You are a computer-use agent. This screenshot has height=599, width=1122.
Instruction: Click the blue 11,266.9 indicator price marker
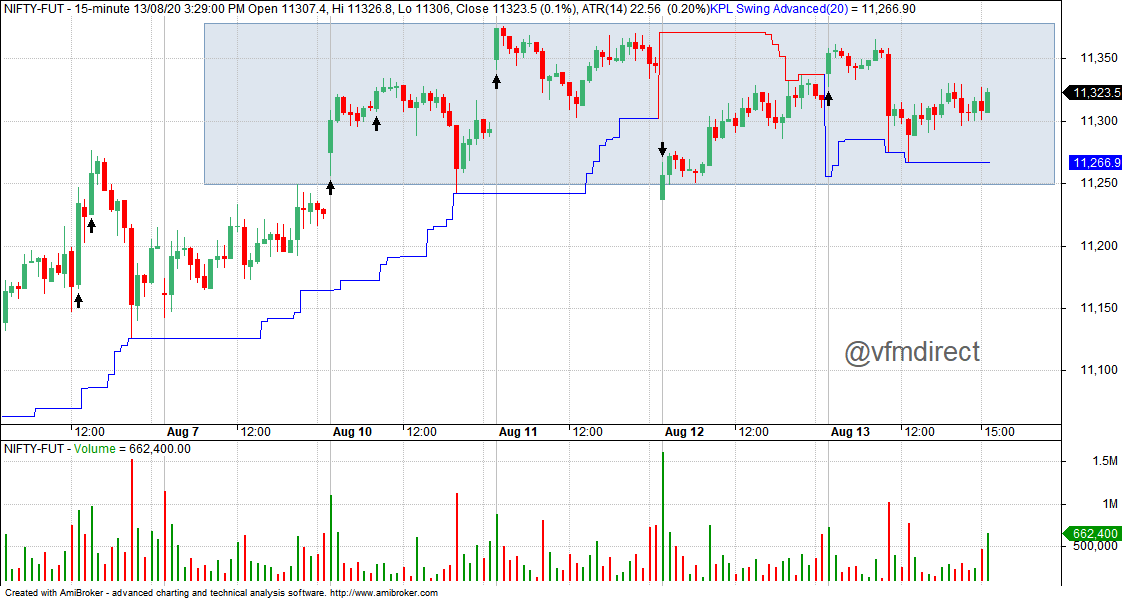point(1092,161)
